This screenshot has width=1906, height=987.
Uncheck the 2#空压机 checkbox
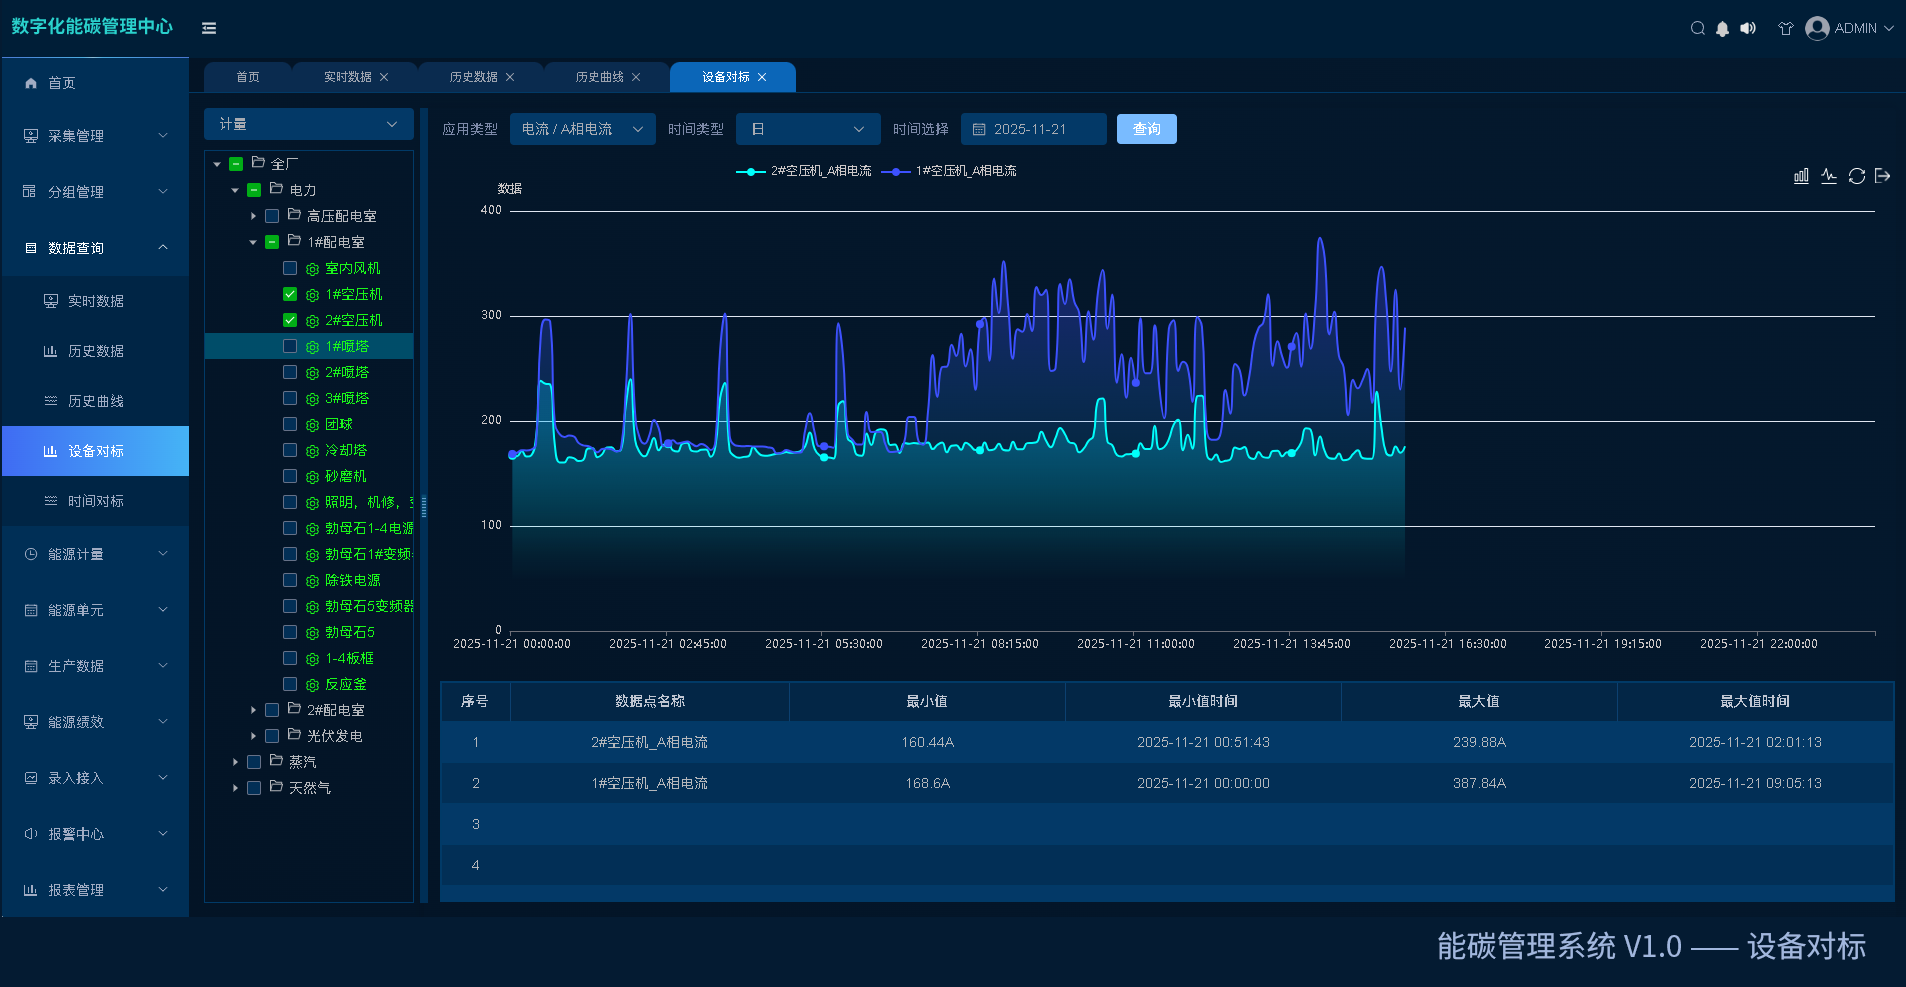click(290, 320)
